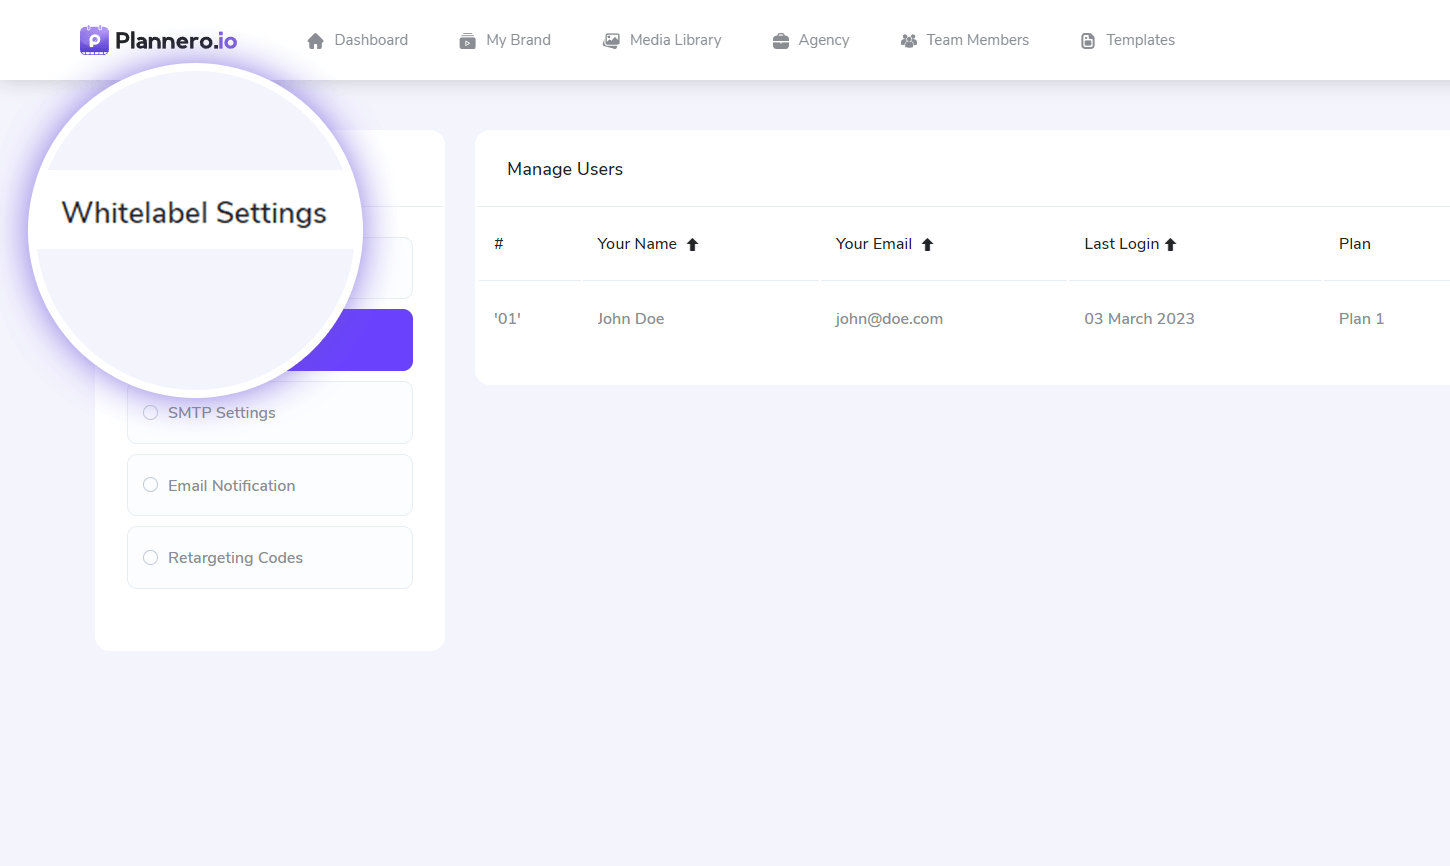Click the My Brand icon

[467, 41]
